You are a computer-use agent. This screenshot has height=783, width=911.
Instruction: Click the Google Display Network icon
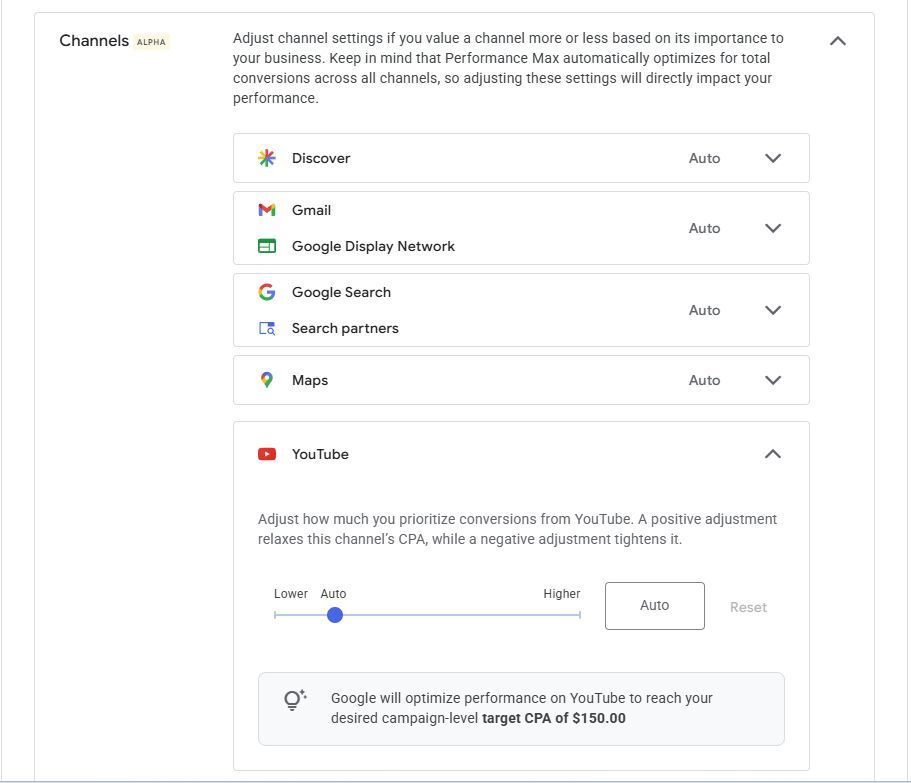coord(267,246)
